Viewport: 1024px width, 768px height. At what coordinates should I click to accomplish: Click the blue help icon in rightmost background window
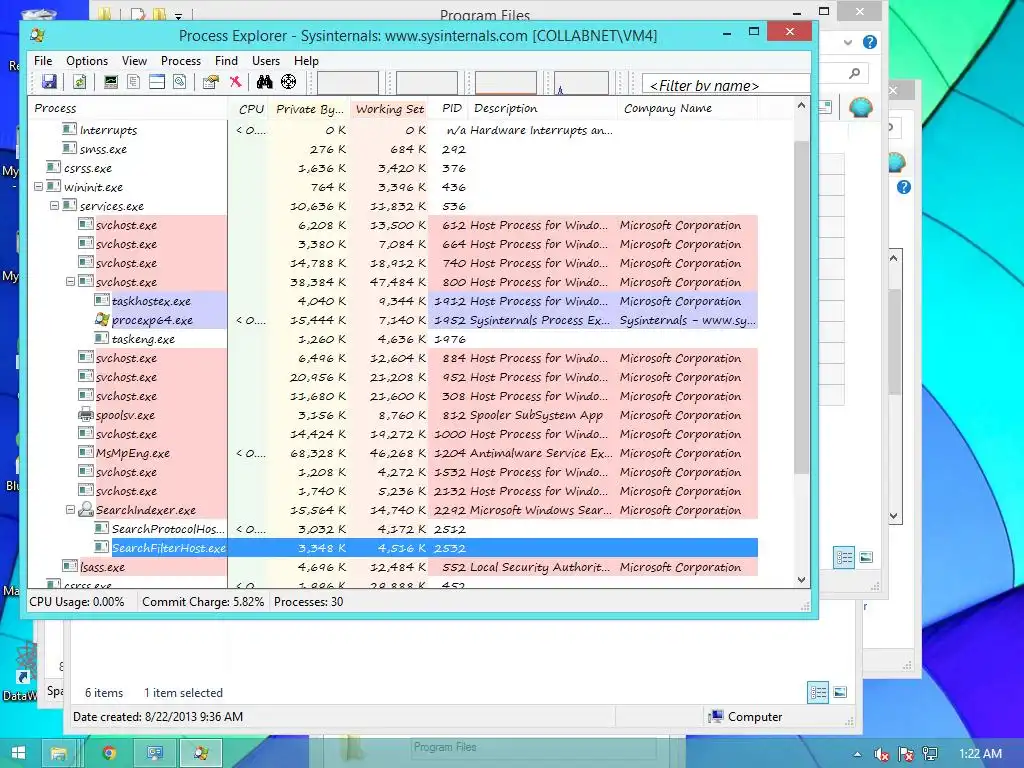pos(904,187)
